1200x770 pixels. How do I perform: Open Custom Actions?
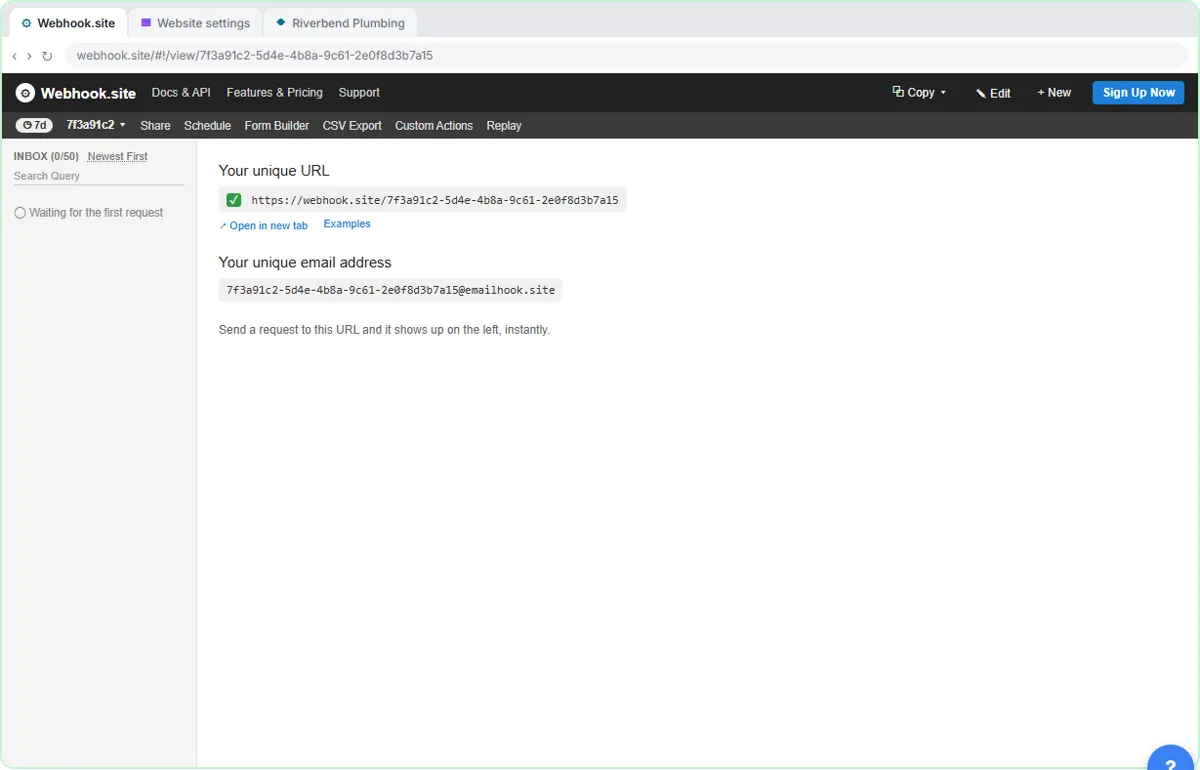(x=434, y=126)
